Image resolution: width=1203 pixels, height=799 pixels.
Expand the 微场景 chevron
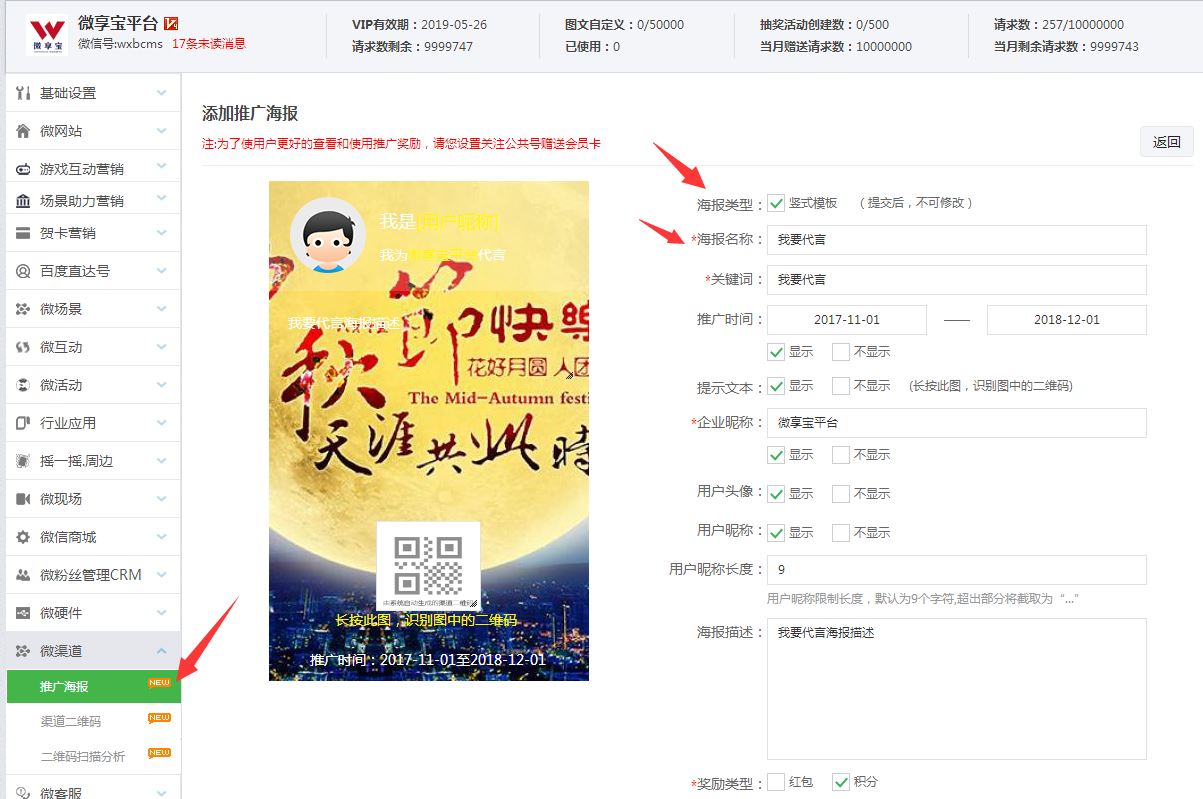[x=162, y=309]
